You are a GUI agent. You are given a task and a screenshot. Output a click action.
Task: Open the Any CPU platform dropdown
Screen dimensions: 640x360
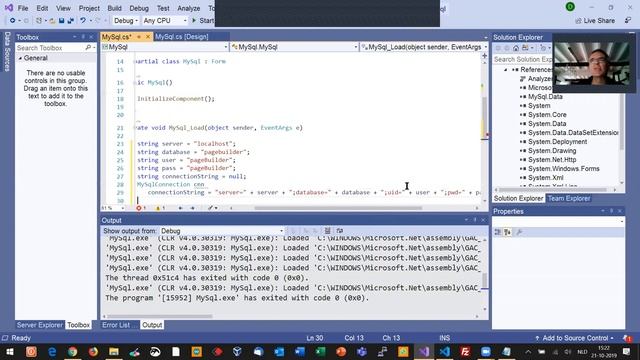coord(164,20)
